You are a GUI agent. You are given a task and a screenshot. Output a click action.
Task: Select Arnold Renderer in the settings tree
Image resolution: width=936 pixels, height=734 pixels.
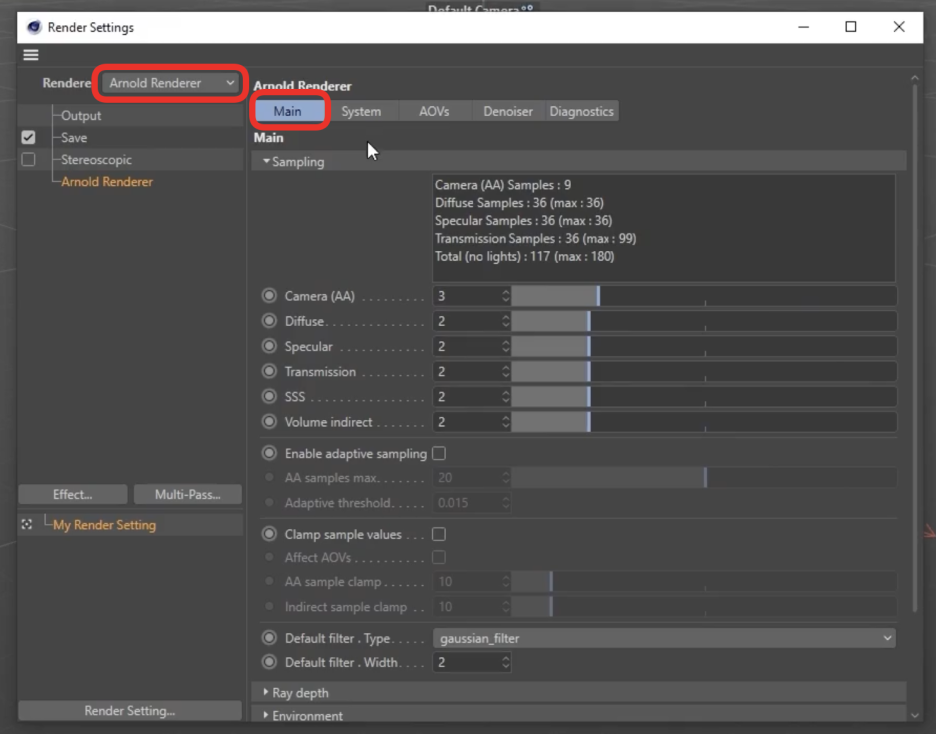107,182
